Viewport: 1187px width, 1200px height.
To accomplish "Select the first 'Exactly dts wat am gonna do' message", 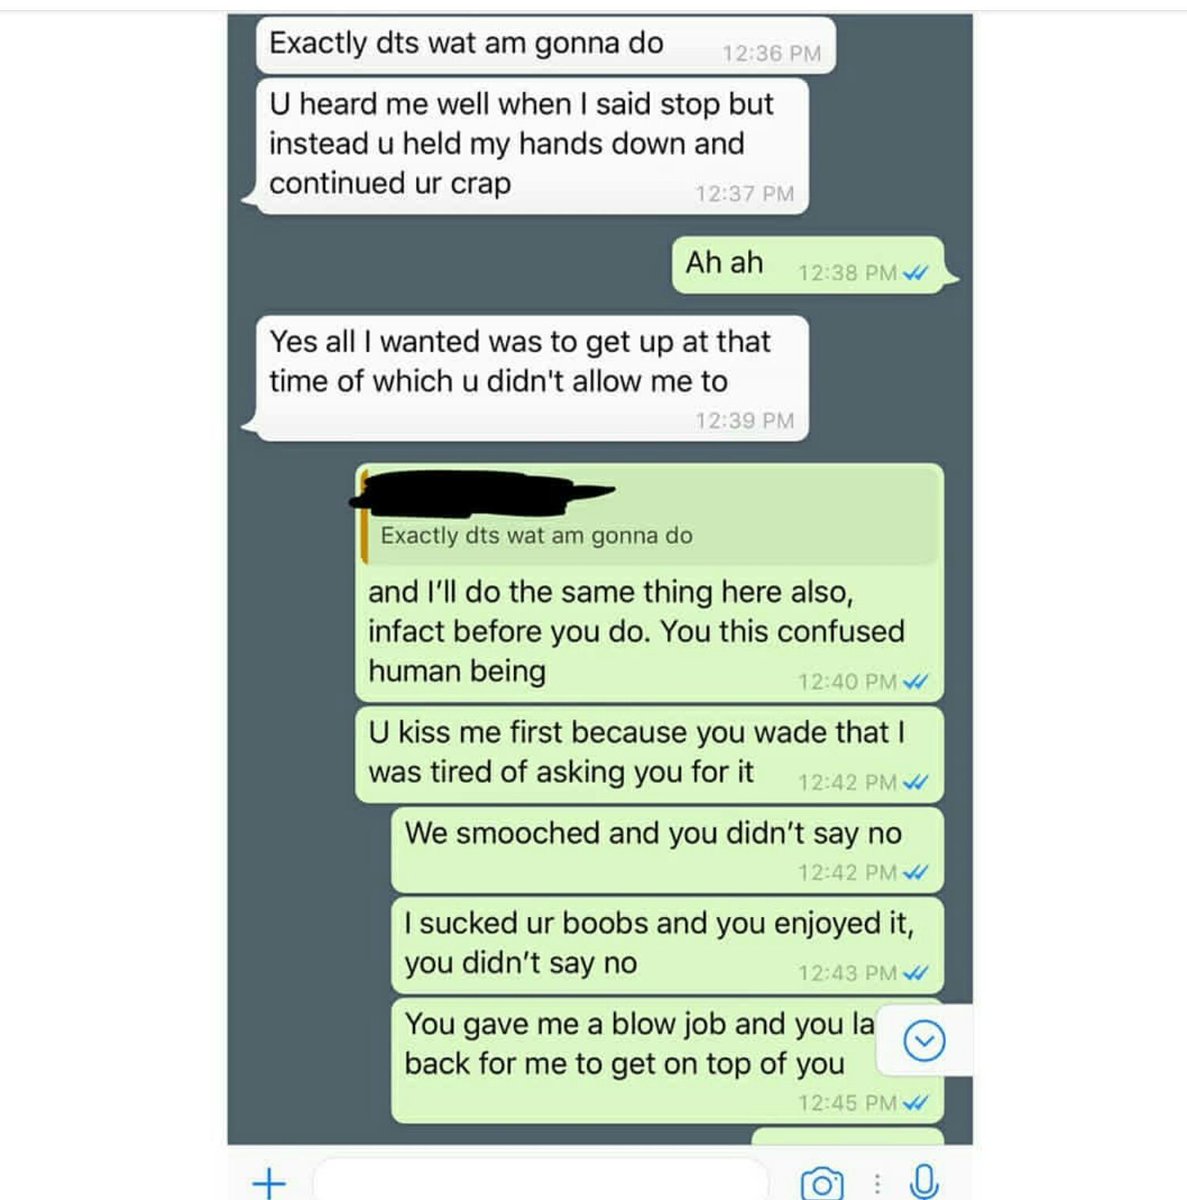I will pos(466,44).
